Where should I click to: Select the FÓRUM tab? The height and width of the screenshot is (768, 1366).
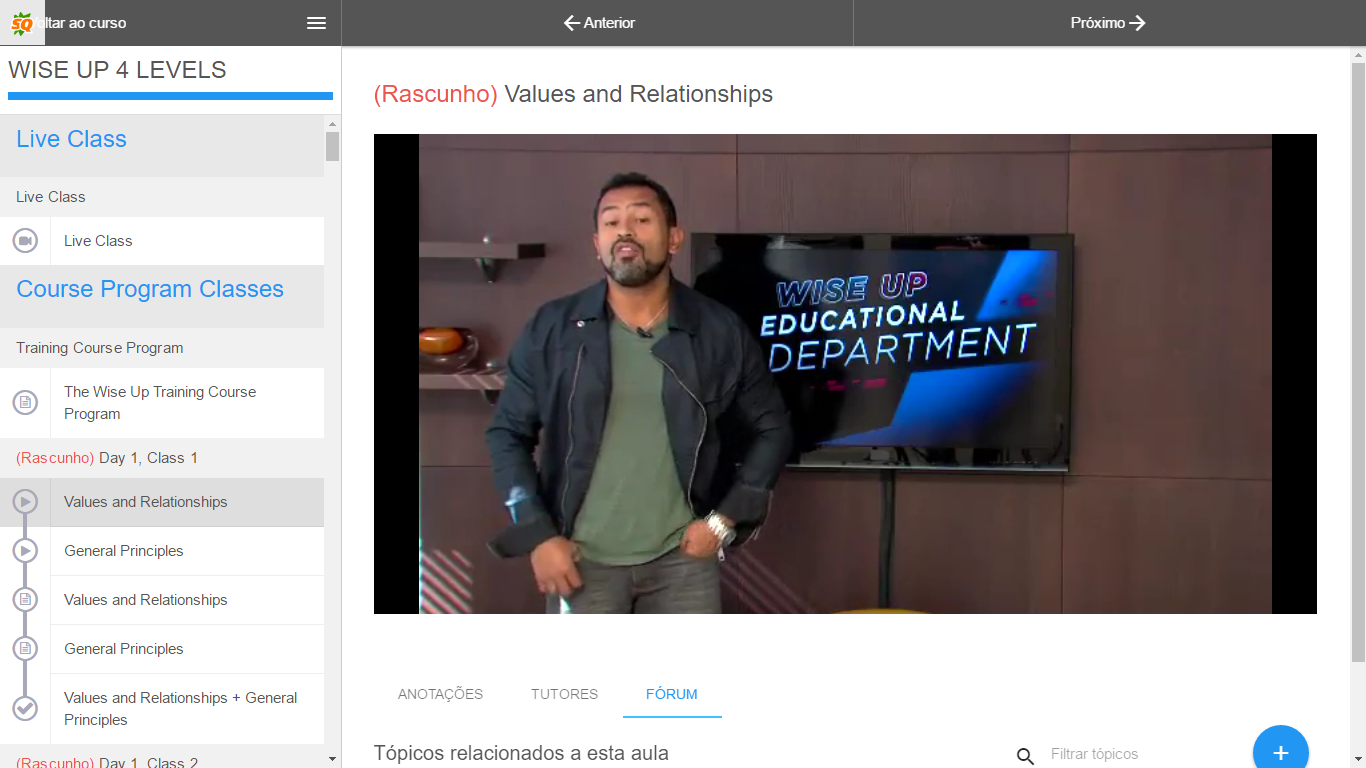(672, 694)
